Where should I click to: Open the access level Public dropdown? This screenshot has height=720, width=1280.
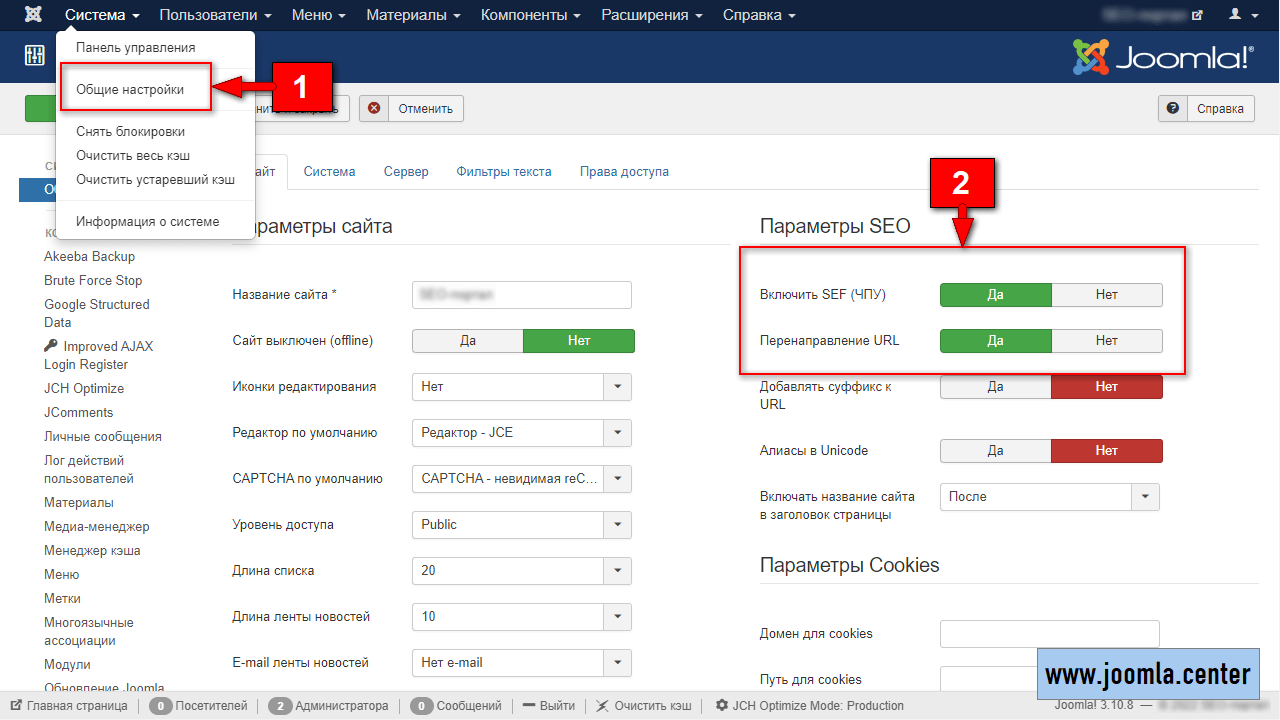click(617, 524)
